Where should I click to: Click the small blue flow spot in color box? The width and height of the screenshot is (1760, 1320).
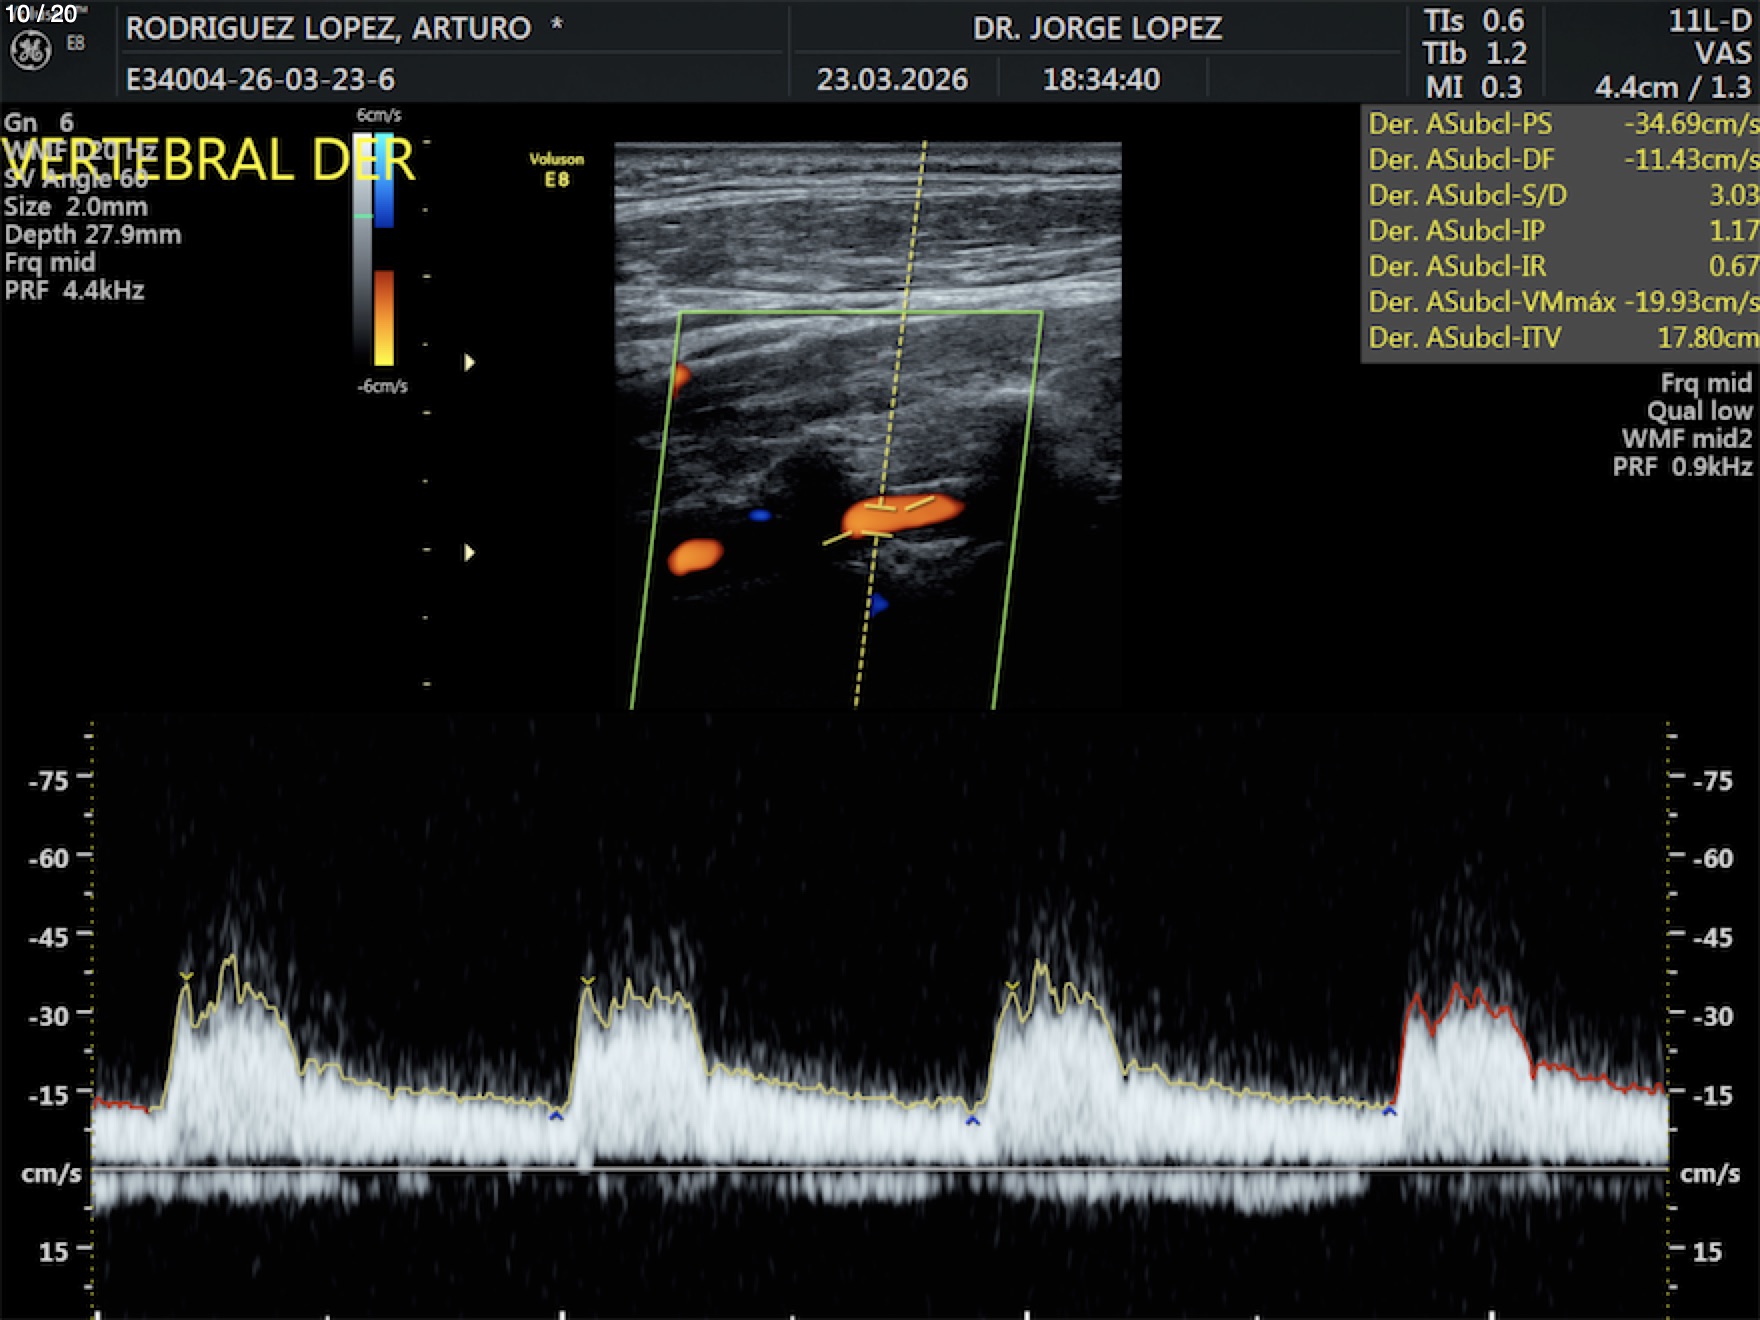(760, 516)
